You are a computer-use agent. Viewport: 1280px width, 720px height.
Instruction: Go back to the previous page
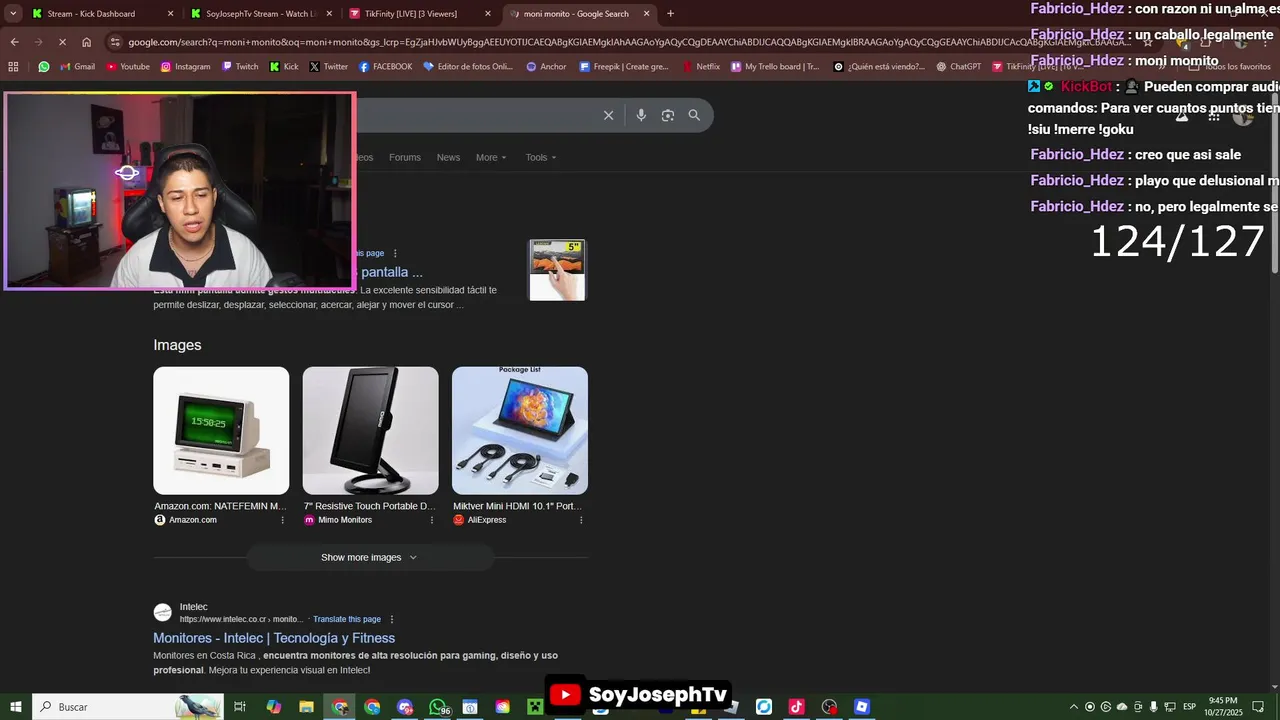click(14, 42)
